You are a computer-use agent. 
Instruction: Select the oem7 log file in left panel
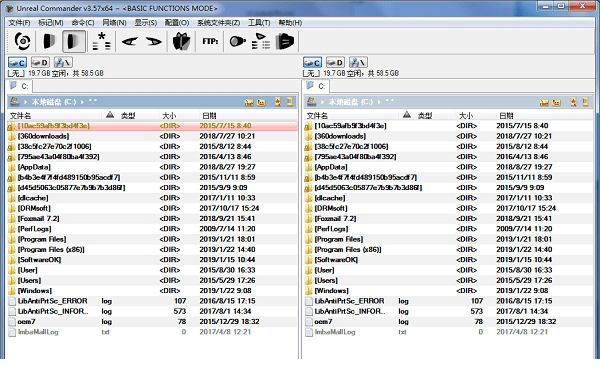(152, 322)
